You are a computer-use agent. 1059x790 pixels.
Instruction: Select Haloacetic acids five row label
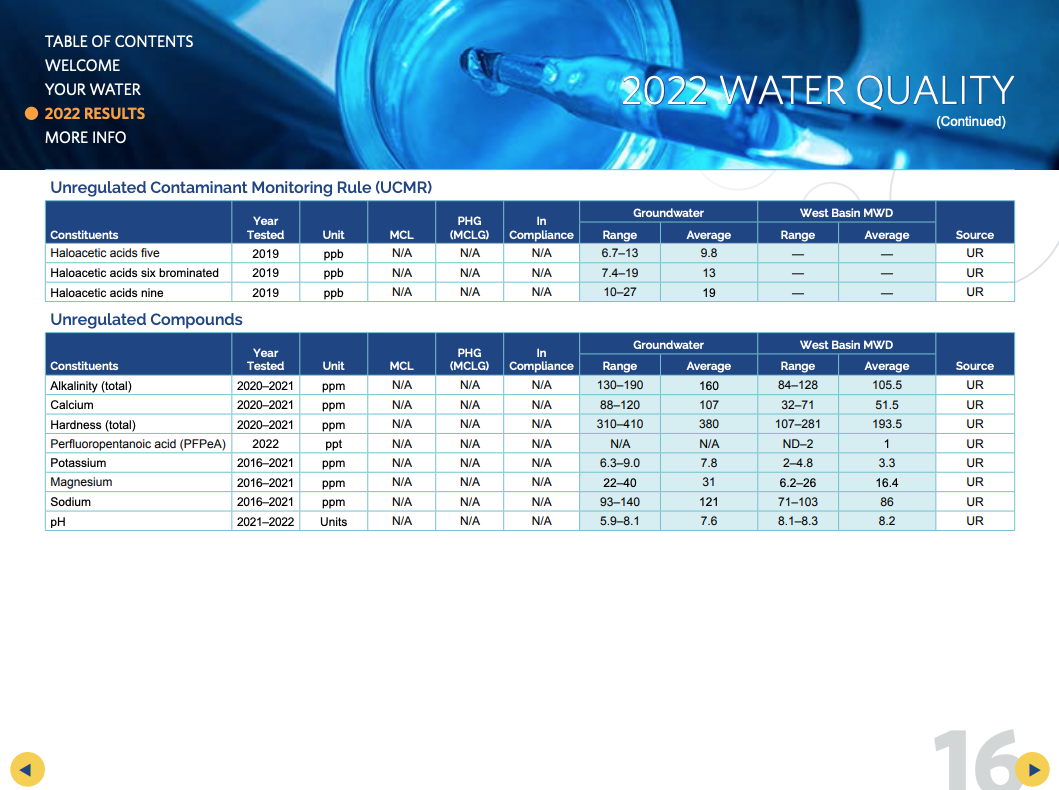(x=105, y=253)
